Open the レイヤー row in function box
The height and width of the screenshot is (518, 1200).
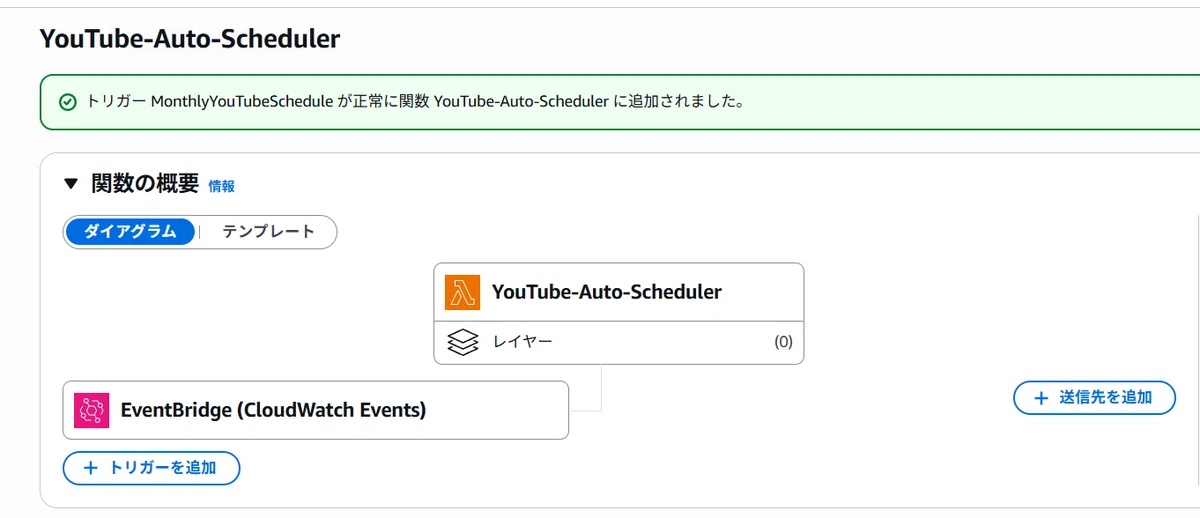click(619, 342)
